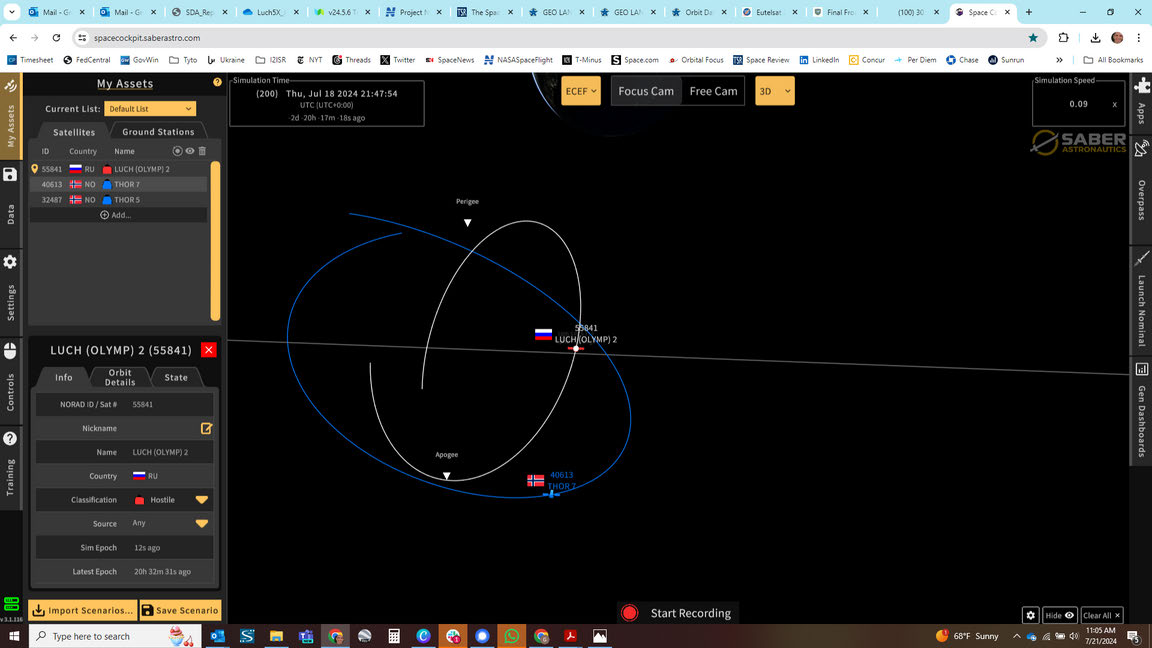Open Outlook from the Windows taskbar

click(x=217, y=636)
